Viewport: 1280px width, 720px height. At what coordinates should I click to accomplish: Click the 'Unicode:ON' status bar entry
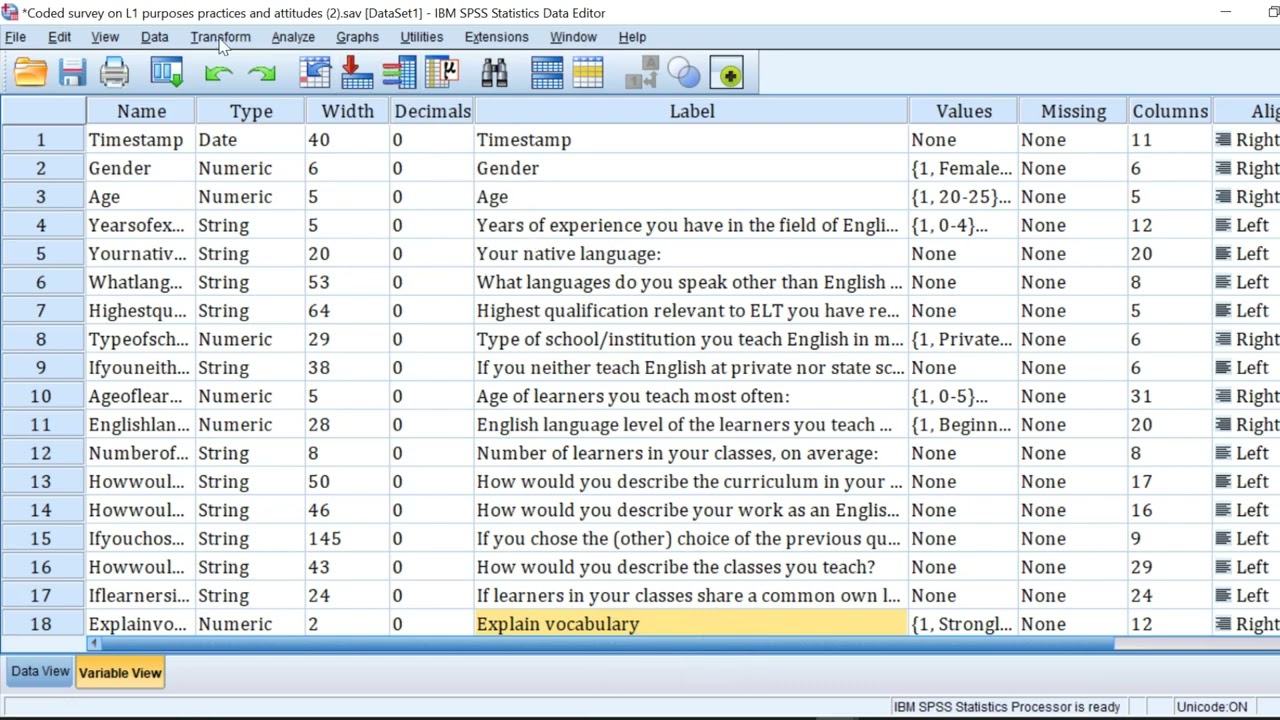pyautogui.click(x=1211, y=707)
